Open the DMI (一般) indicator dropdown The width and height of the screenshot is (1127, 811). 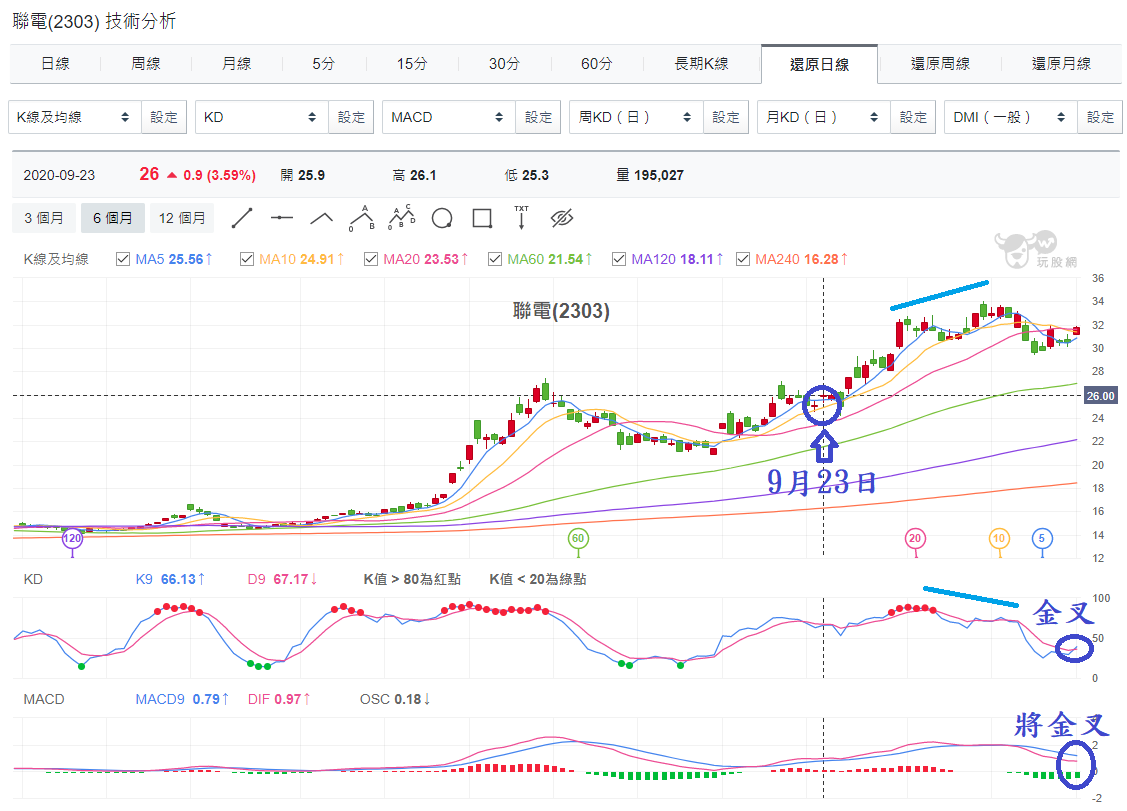coord(1011,117)
